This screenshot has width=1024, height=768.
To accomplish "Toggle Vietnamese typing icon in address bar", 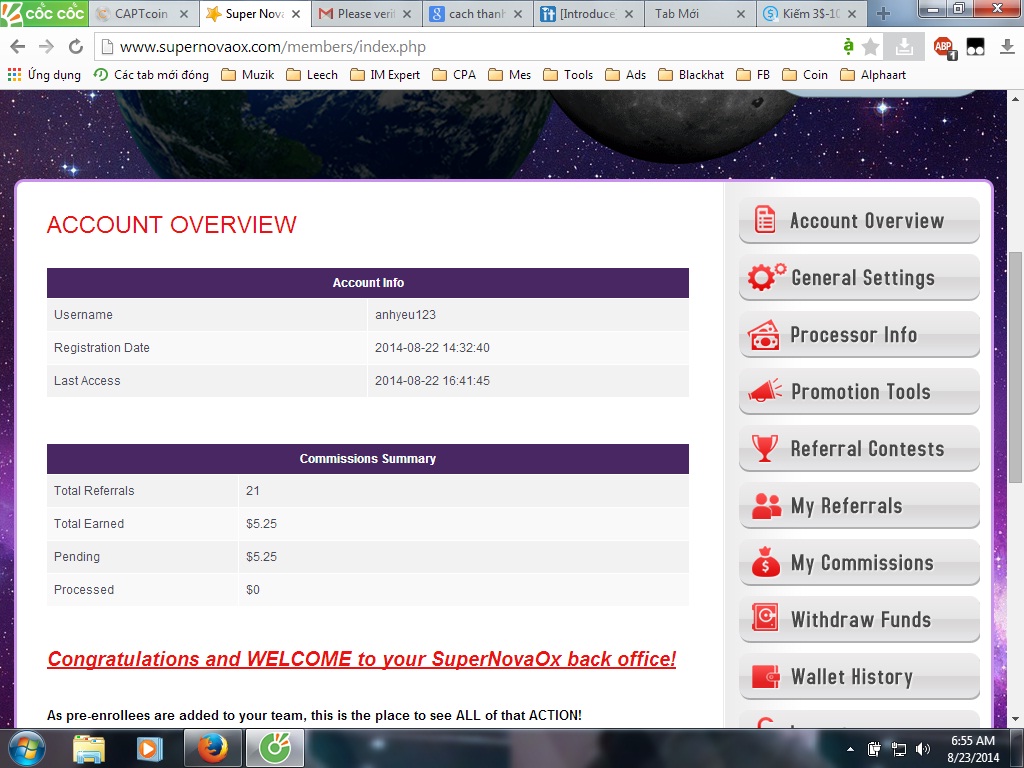I will (x=848, y=46).
